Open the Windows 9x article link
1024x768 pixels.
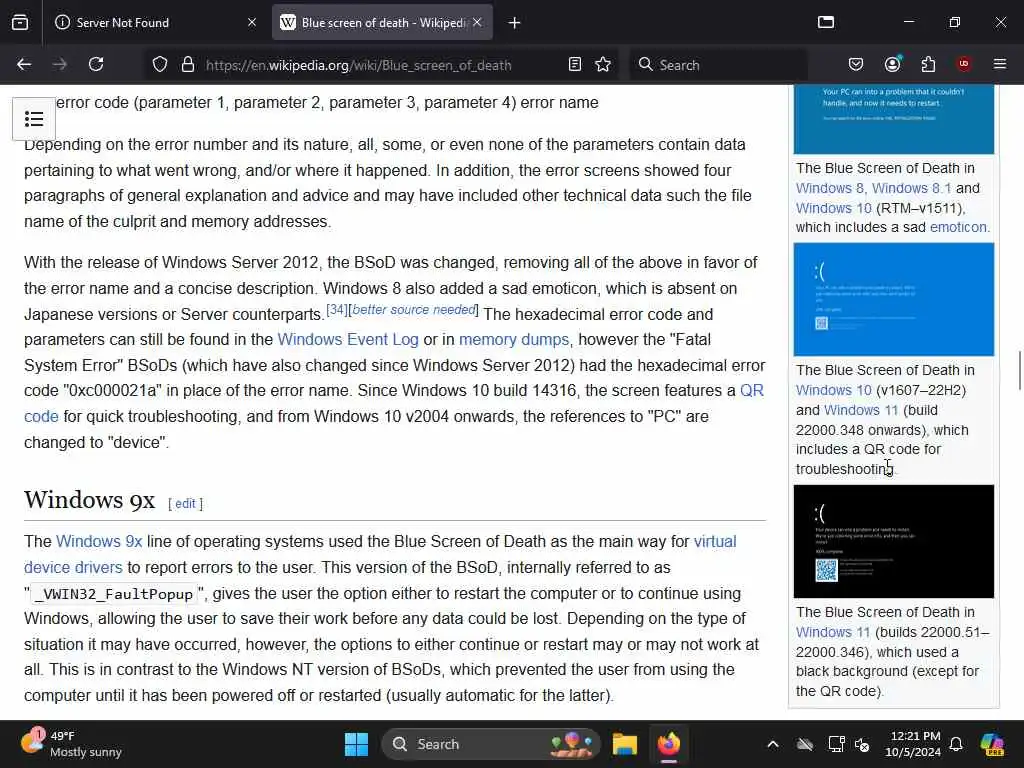pos(99,541)
